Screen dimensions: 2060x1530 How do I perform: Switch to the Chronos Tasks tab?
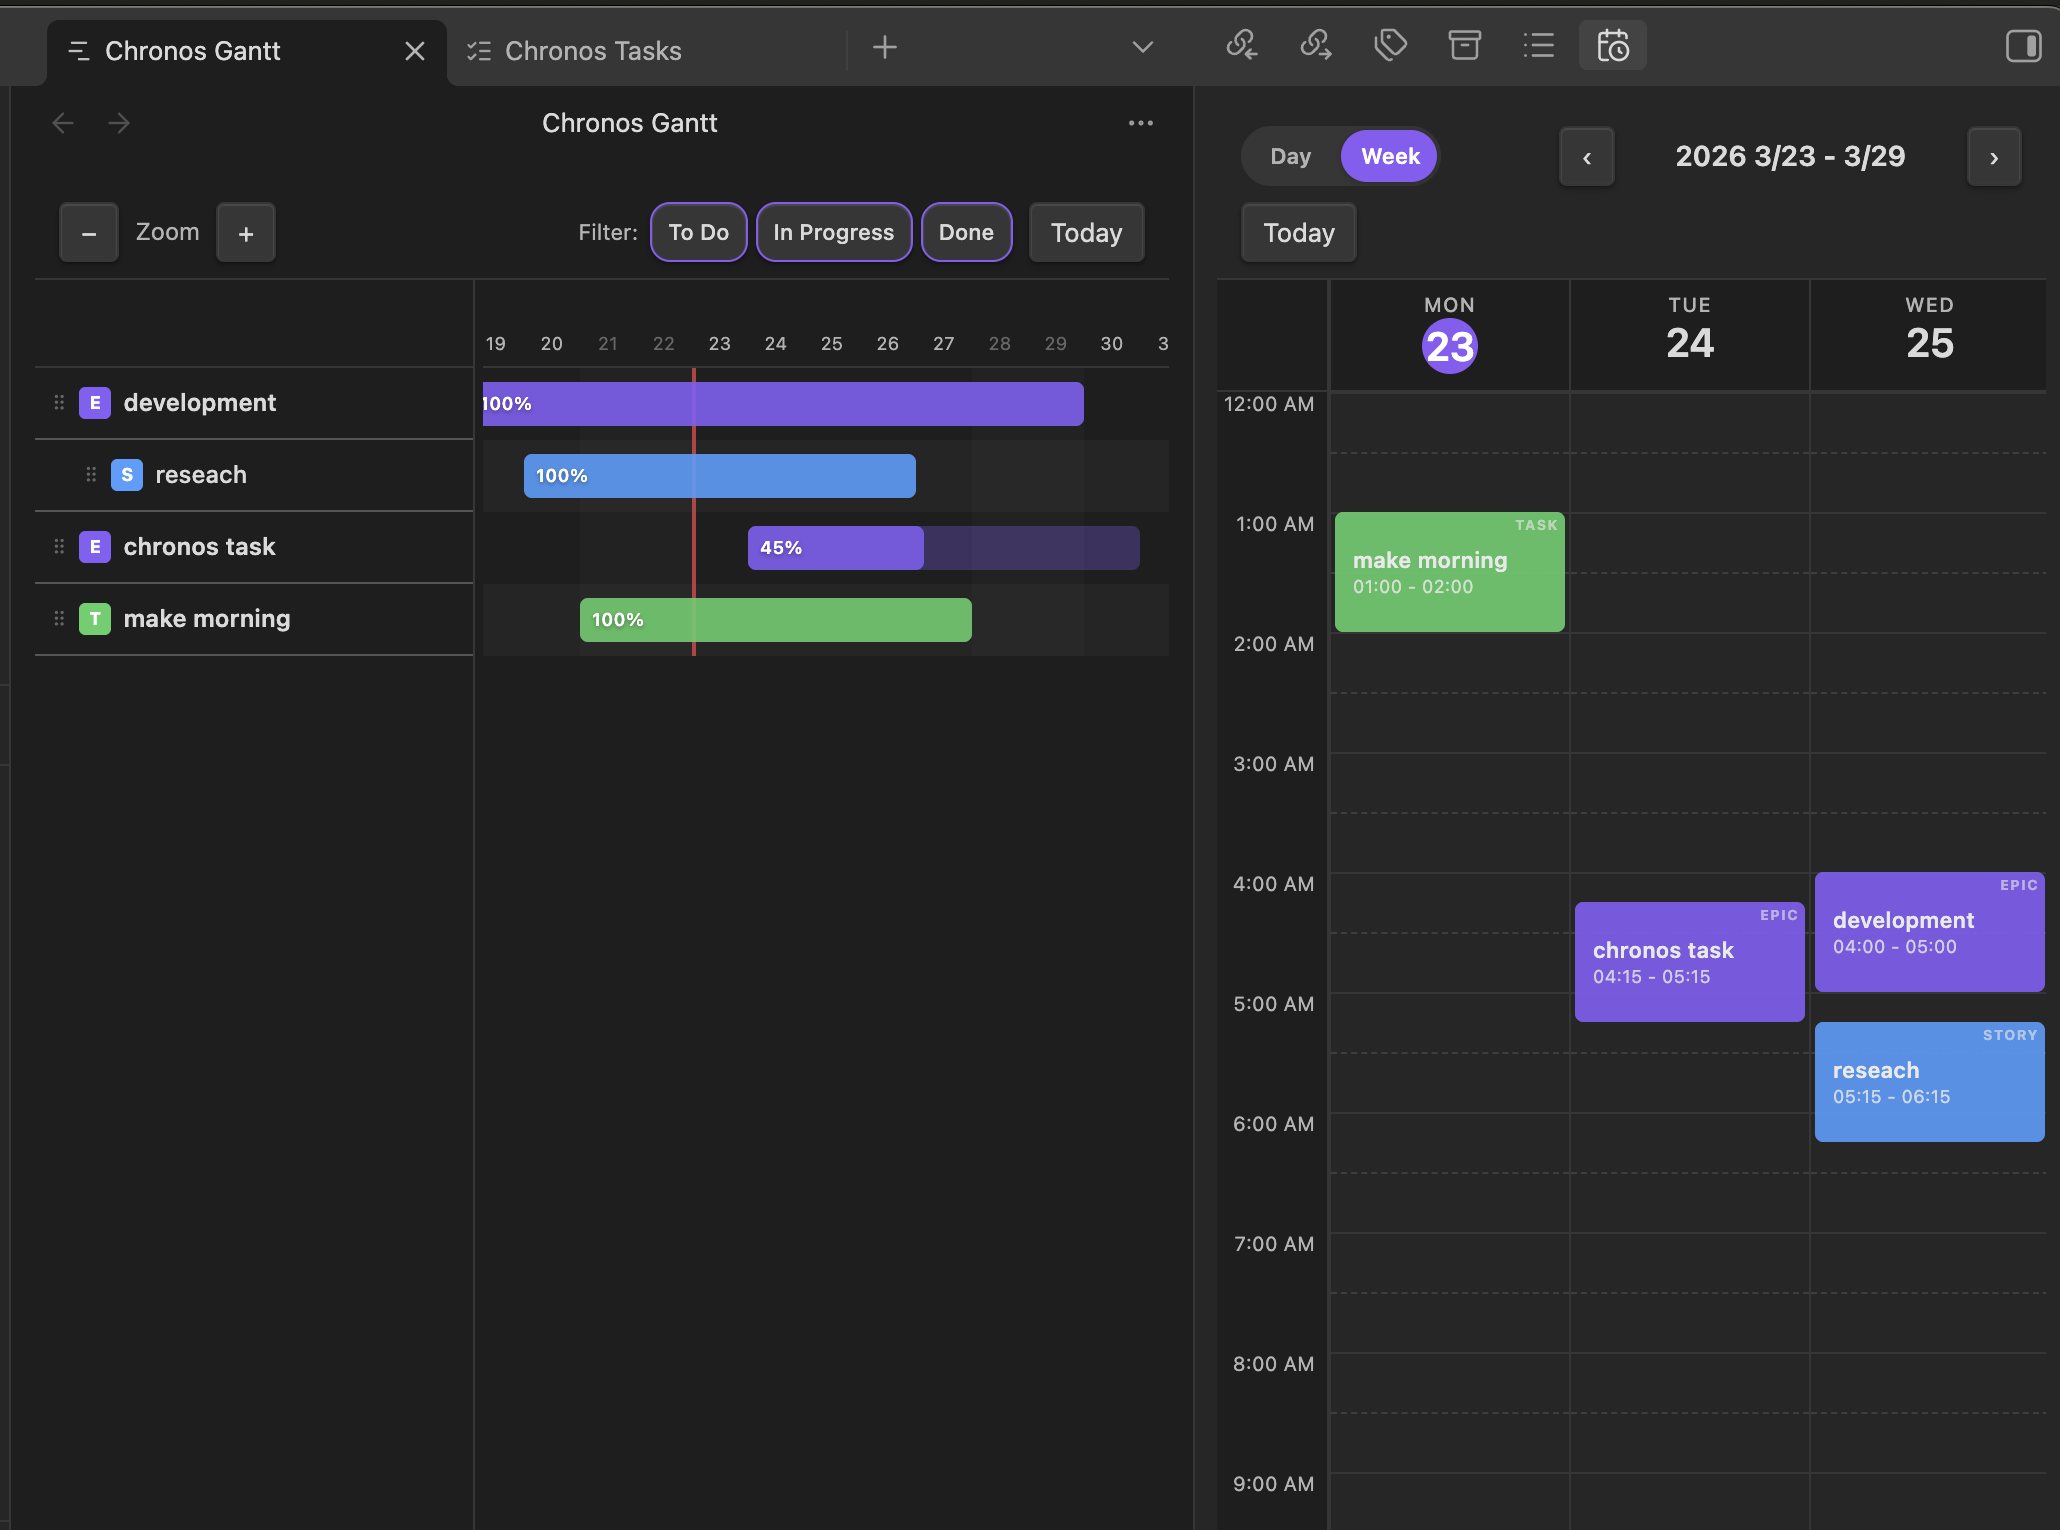coord(593,51)
